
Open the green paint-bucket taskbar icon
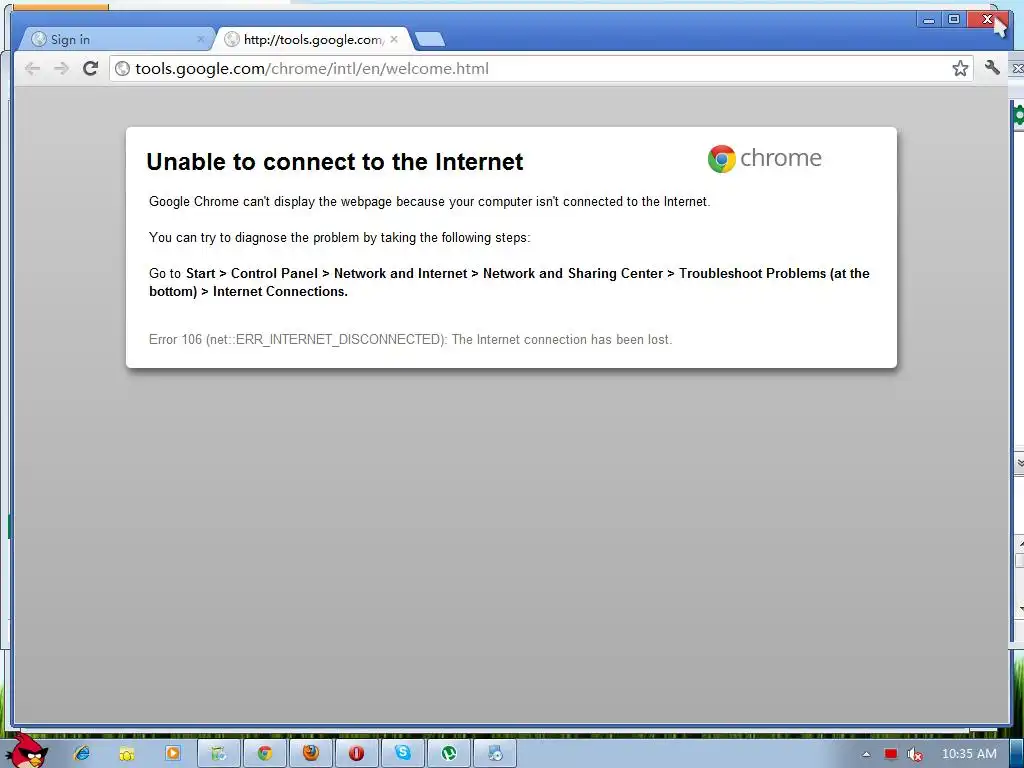click(x=219, y=754)
